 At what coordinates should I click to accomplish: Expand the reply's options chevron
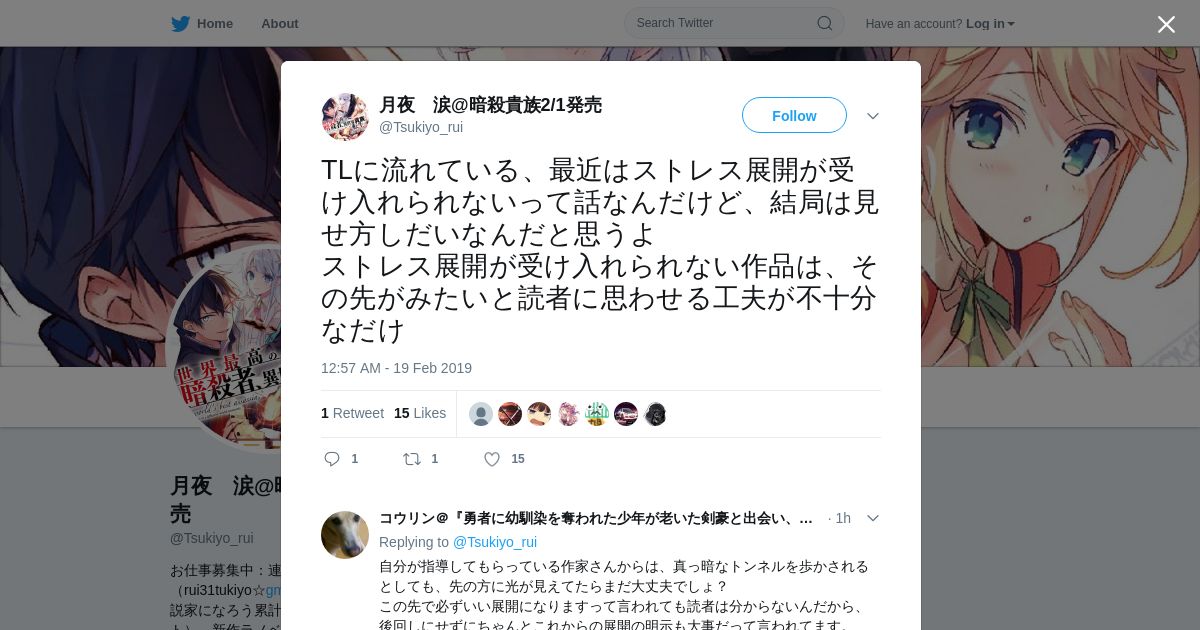(873, 518)
